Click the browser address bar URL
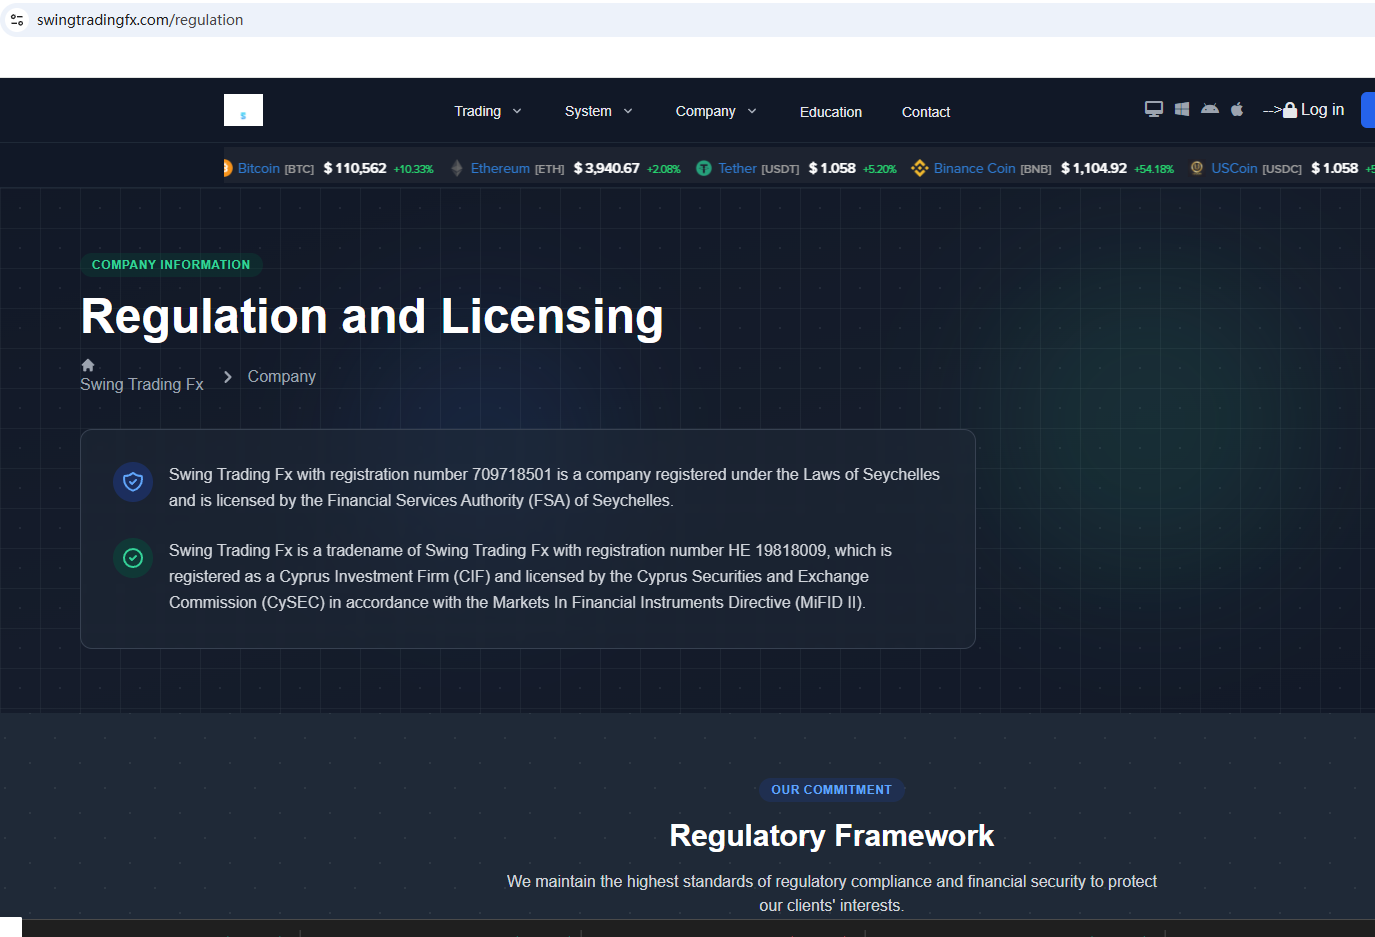The image size is (1375, 937). click(140, 20)
